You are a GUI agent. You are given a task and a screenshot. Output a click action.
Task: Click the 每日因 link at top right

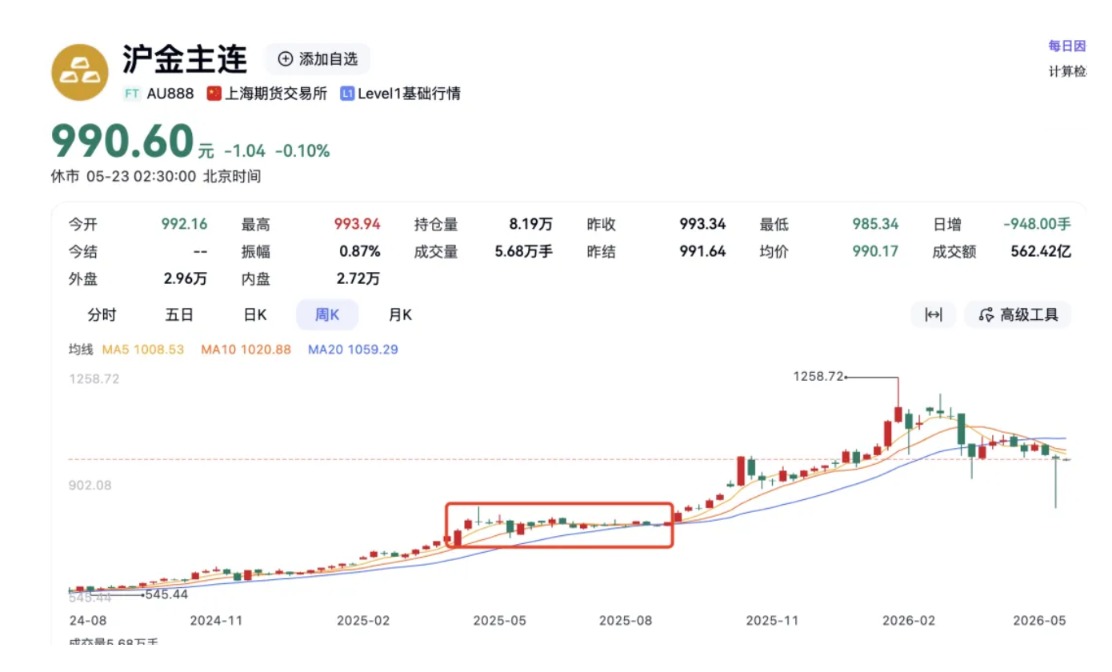1067,46
